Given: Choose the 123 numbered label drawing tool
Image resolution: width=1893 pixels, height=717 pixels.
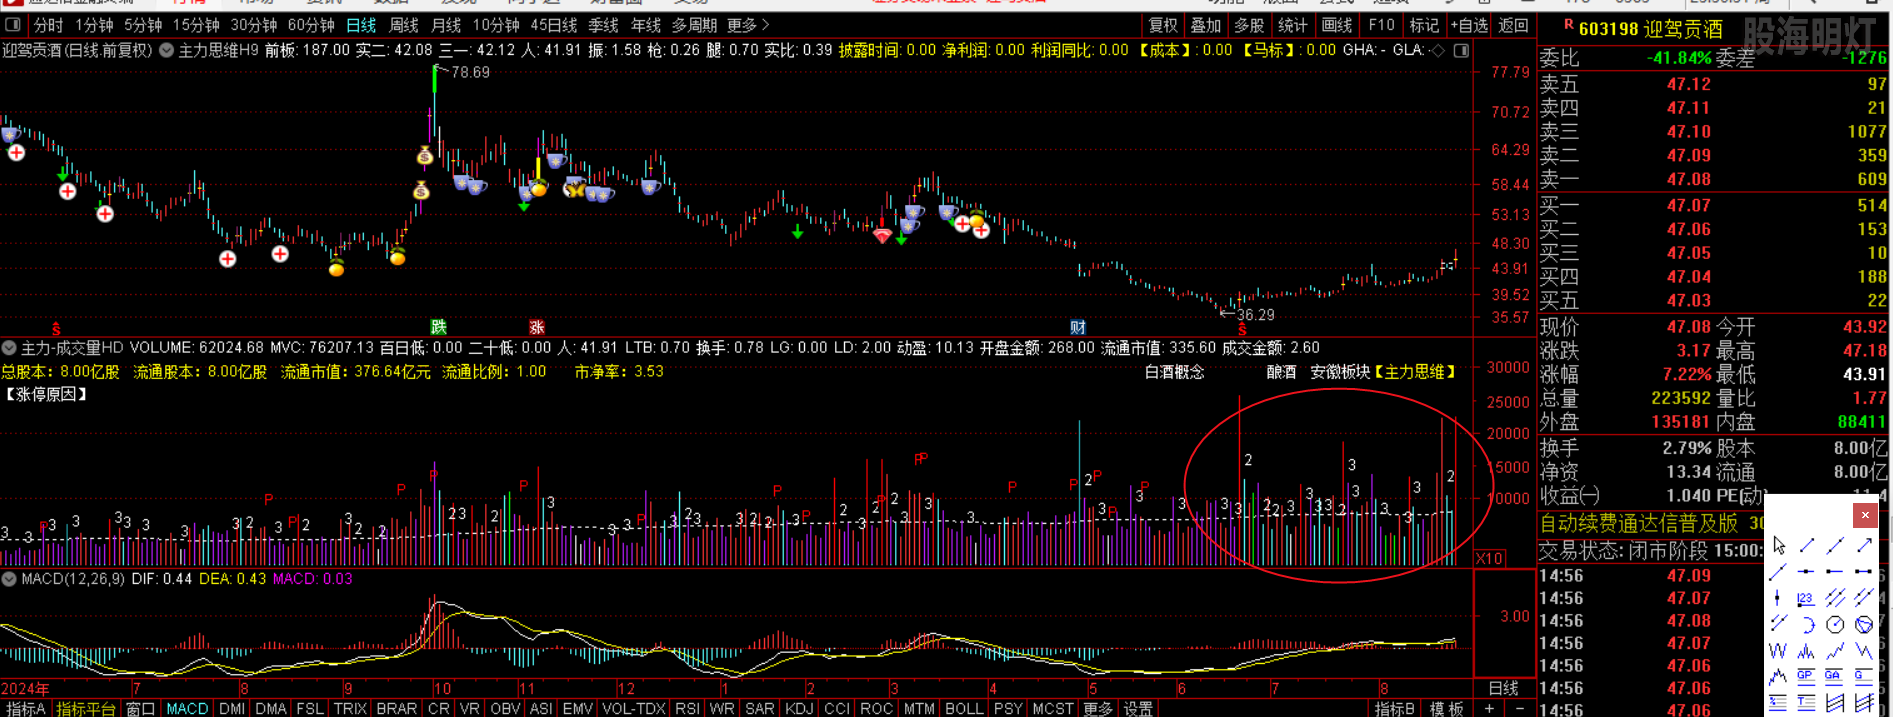Looking at the screenshot, I should click(1805, 598).
